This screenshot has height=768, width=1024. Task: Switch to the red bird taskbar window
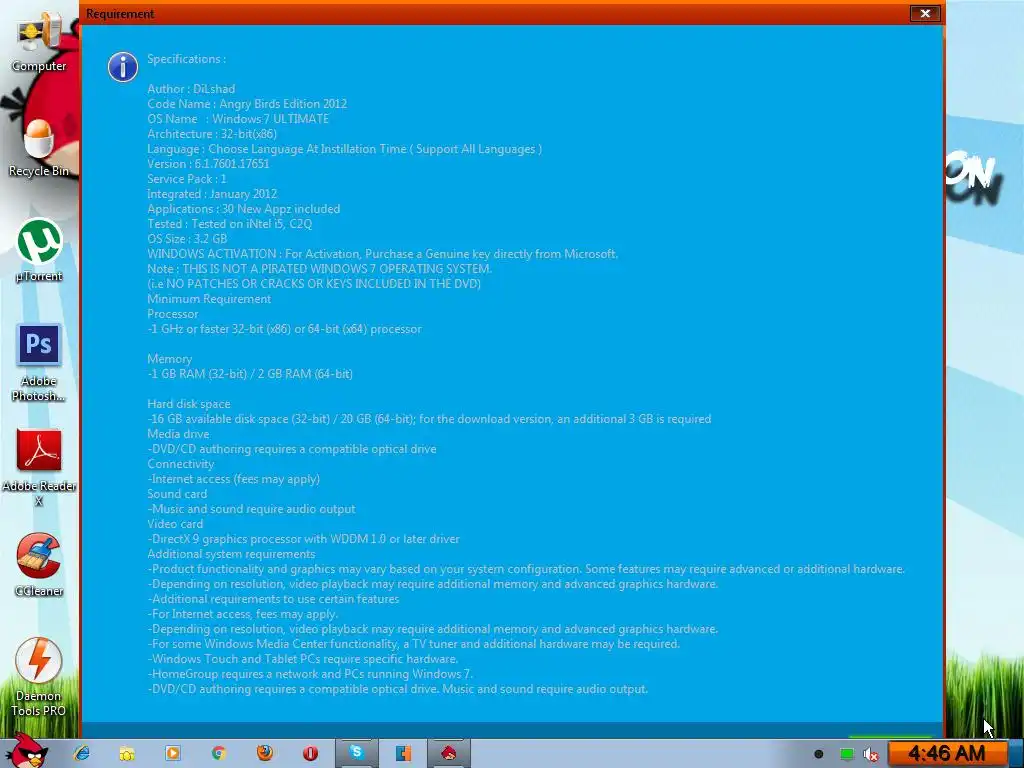(449, 753)
